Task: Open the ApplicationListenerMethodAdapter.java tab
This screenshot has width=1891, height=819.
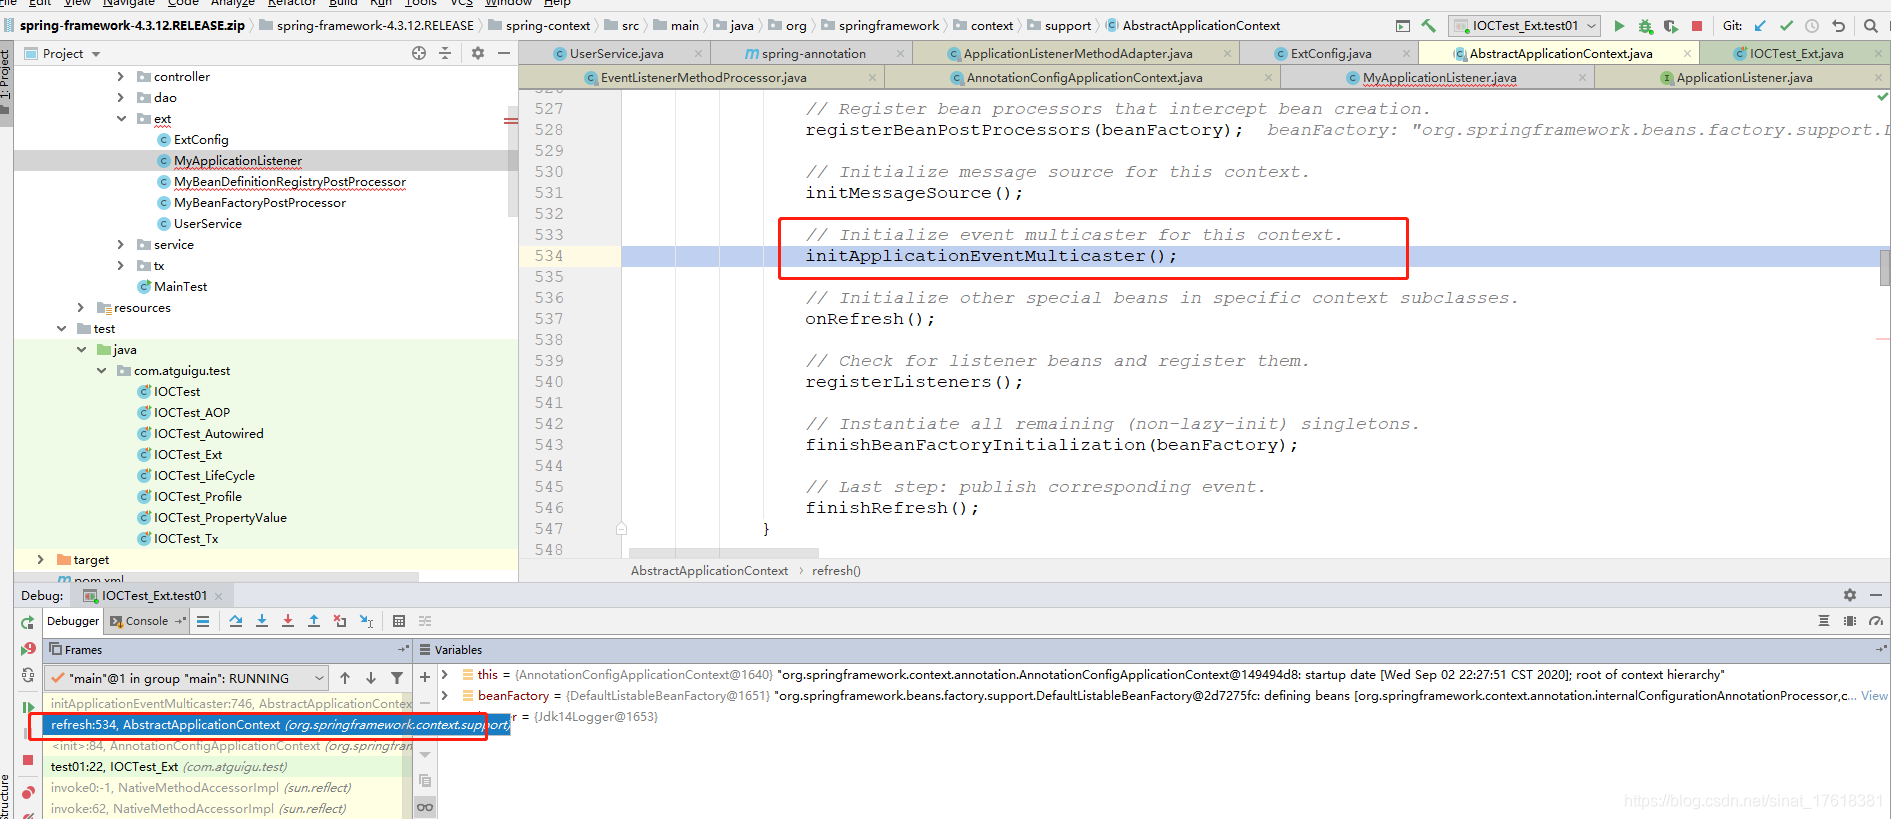Action: point(1078,54)
